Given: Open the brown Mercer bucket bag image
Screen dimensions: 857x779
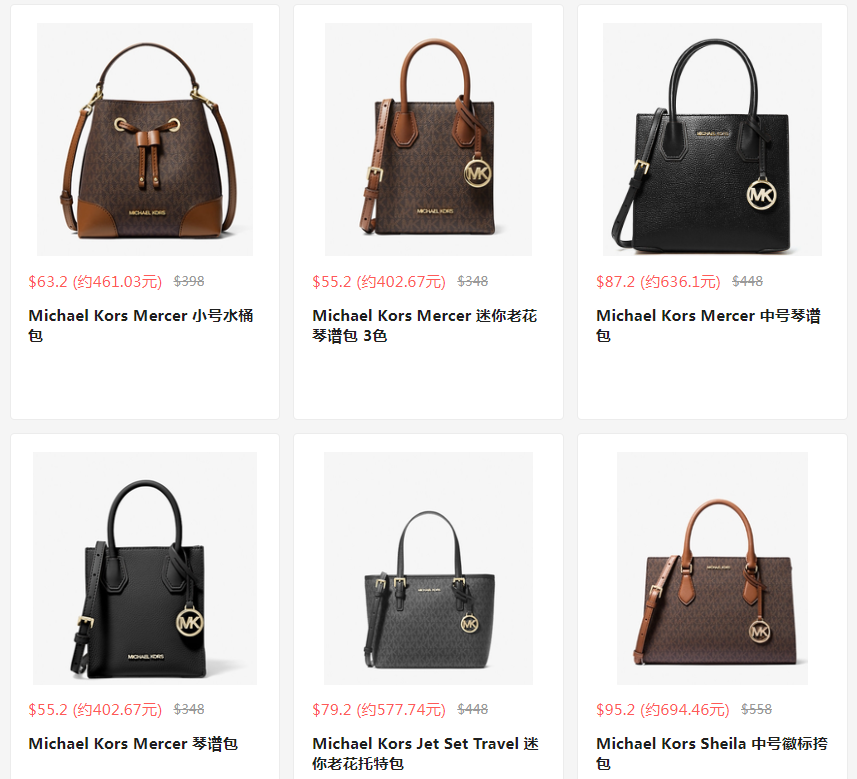Looking at the screenshot, I should click(x=145, y=139).
